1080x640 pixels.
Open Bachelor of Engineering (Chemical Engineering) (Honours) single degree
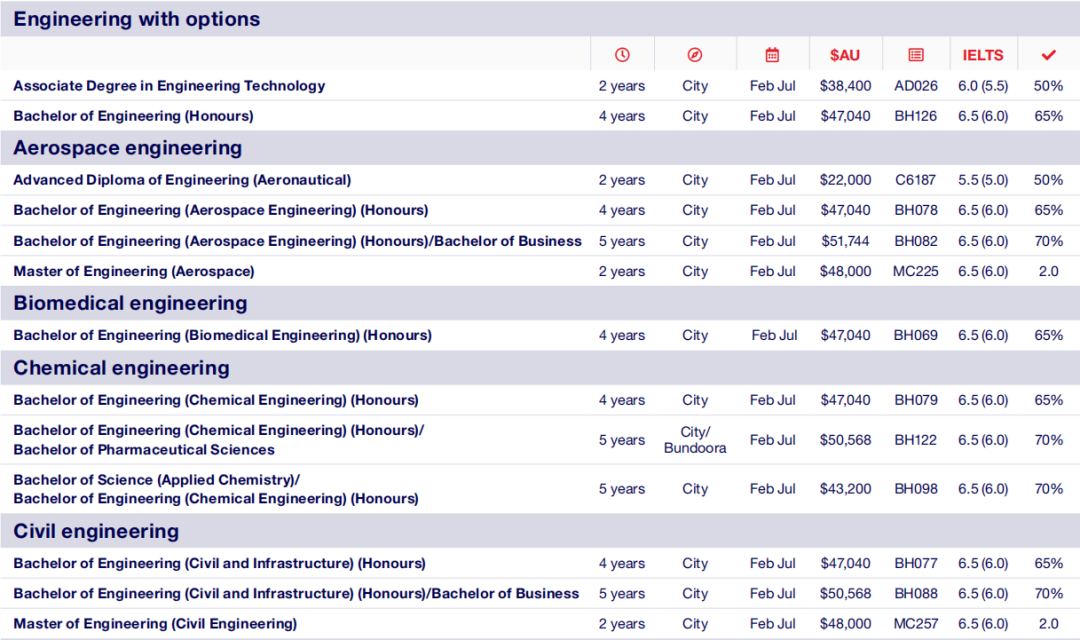click(x=216, y=400)
